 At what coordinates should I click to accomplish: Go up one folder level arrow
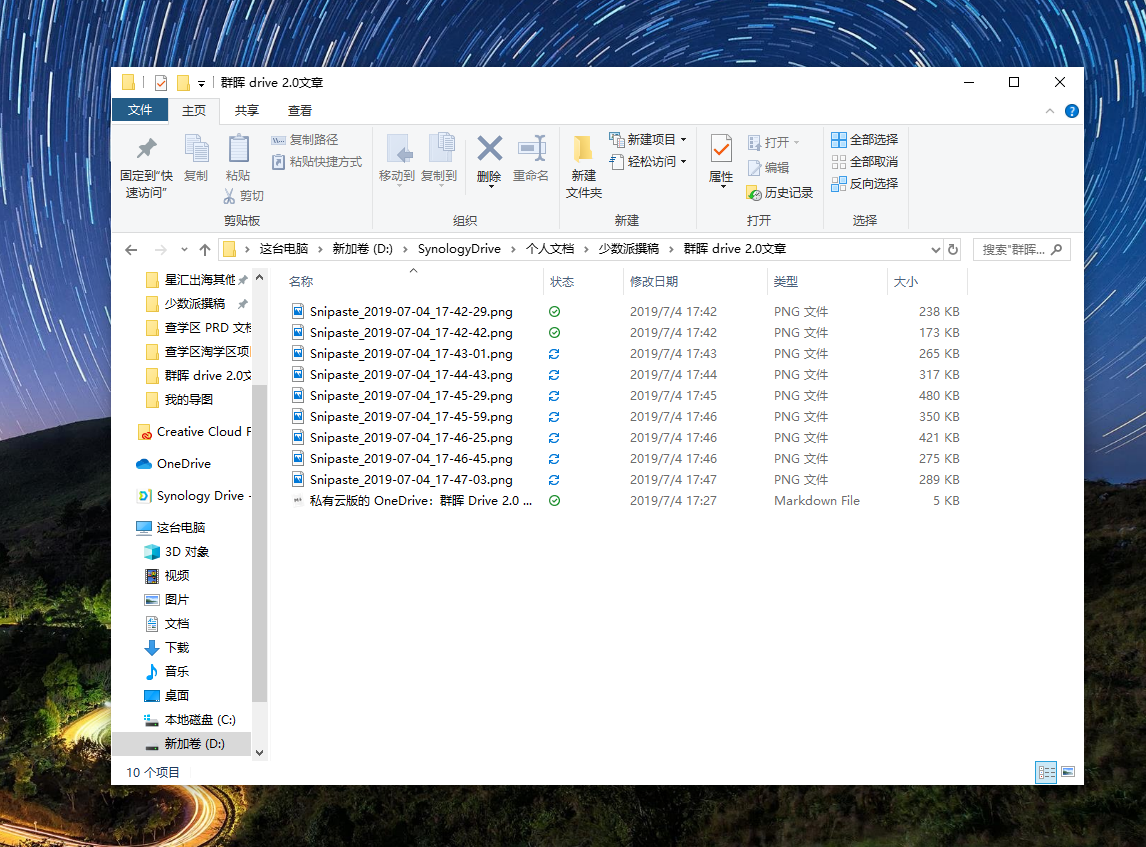[205, 250]
